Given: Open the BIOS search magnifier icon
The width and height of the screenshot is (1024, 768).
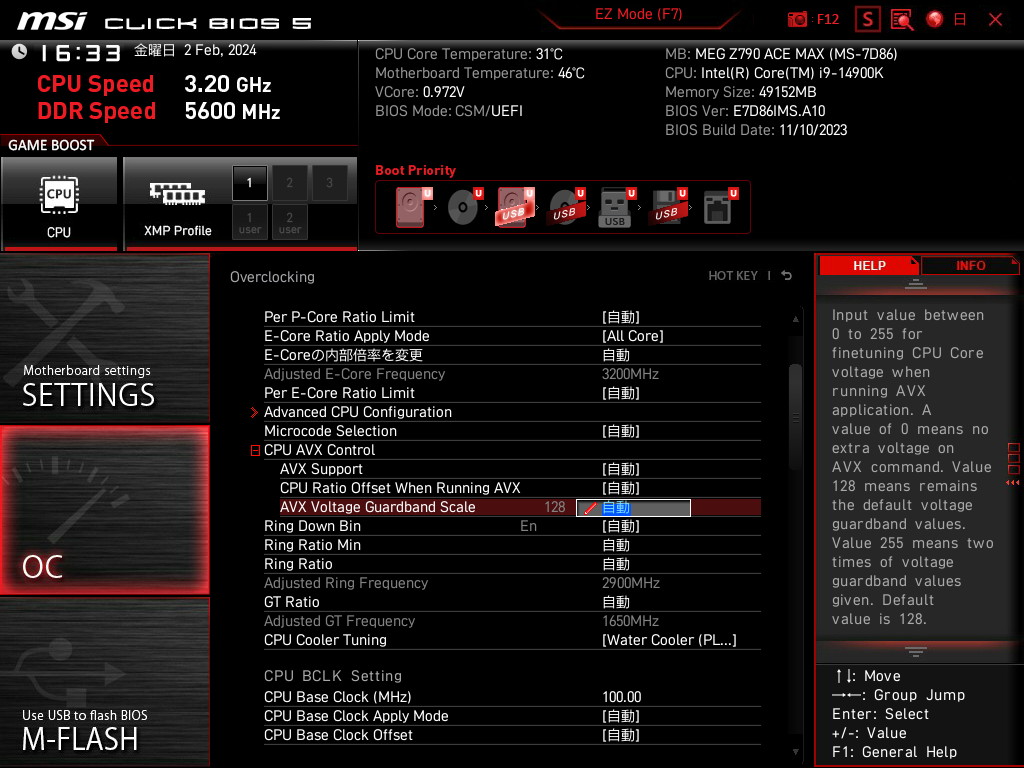Looking at the screenshot, I should pyautogui.click(x=902, y=19).
